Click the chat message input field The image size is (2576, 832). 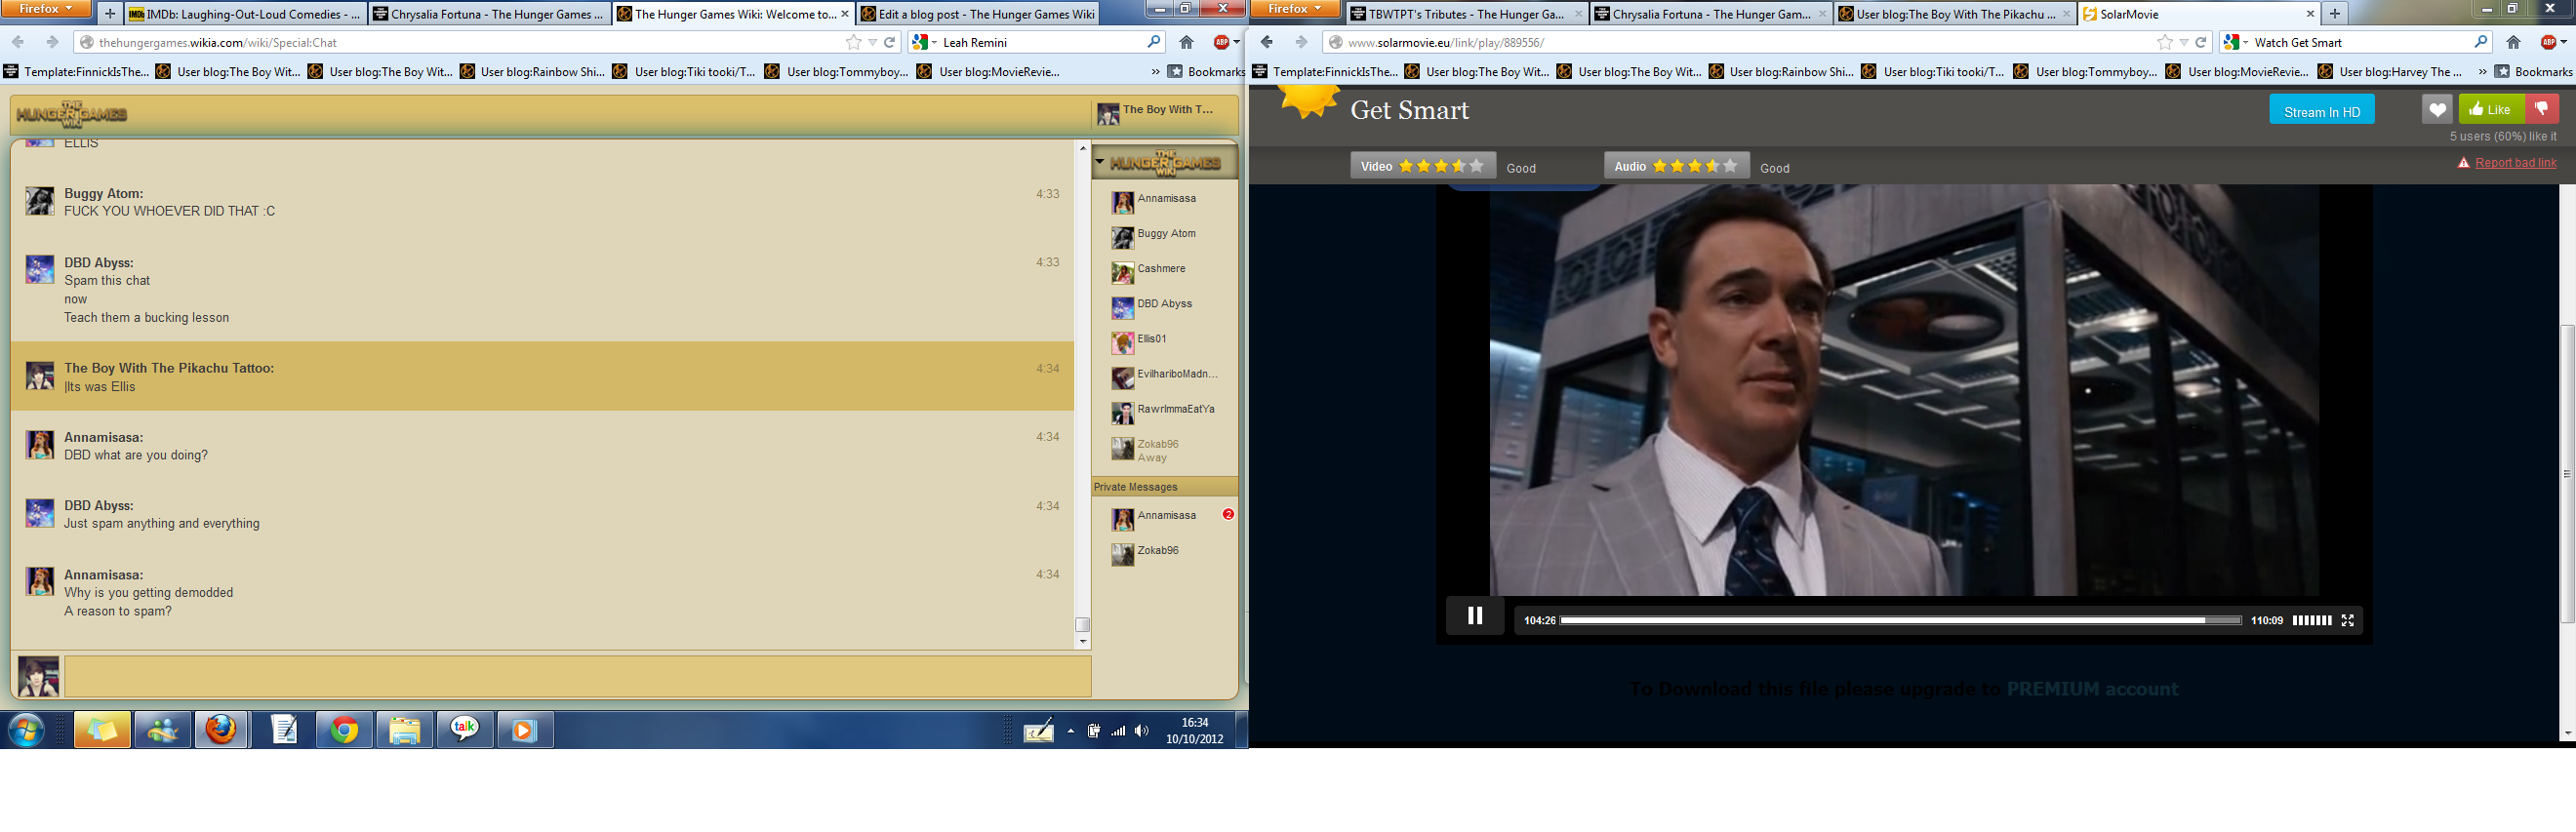577,676
